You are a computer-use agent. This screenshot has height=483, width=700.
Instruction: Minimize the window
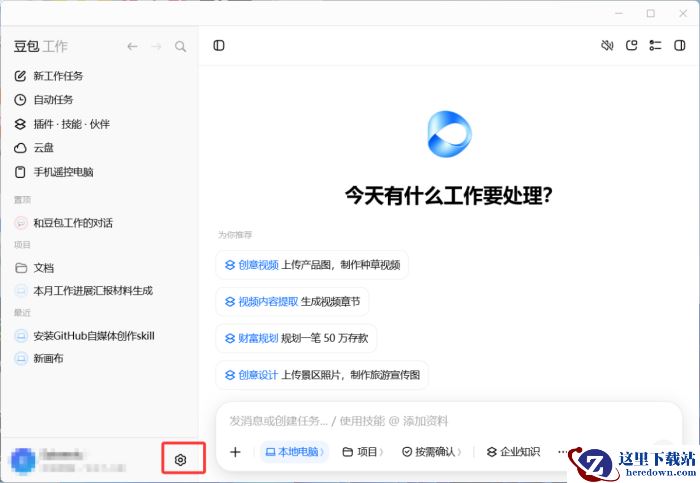(619, 13)
